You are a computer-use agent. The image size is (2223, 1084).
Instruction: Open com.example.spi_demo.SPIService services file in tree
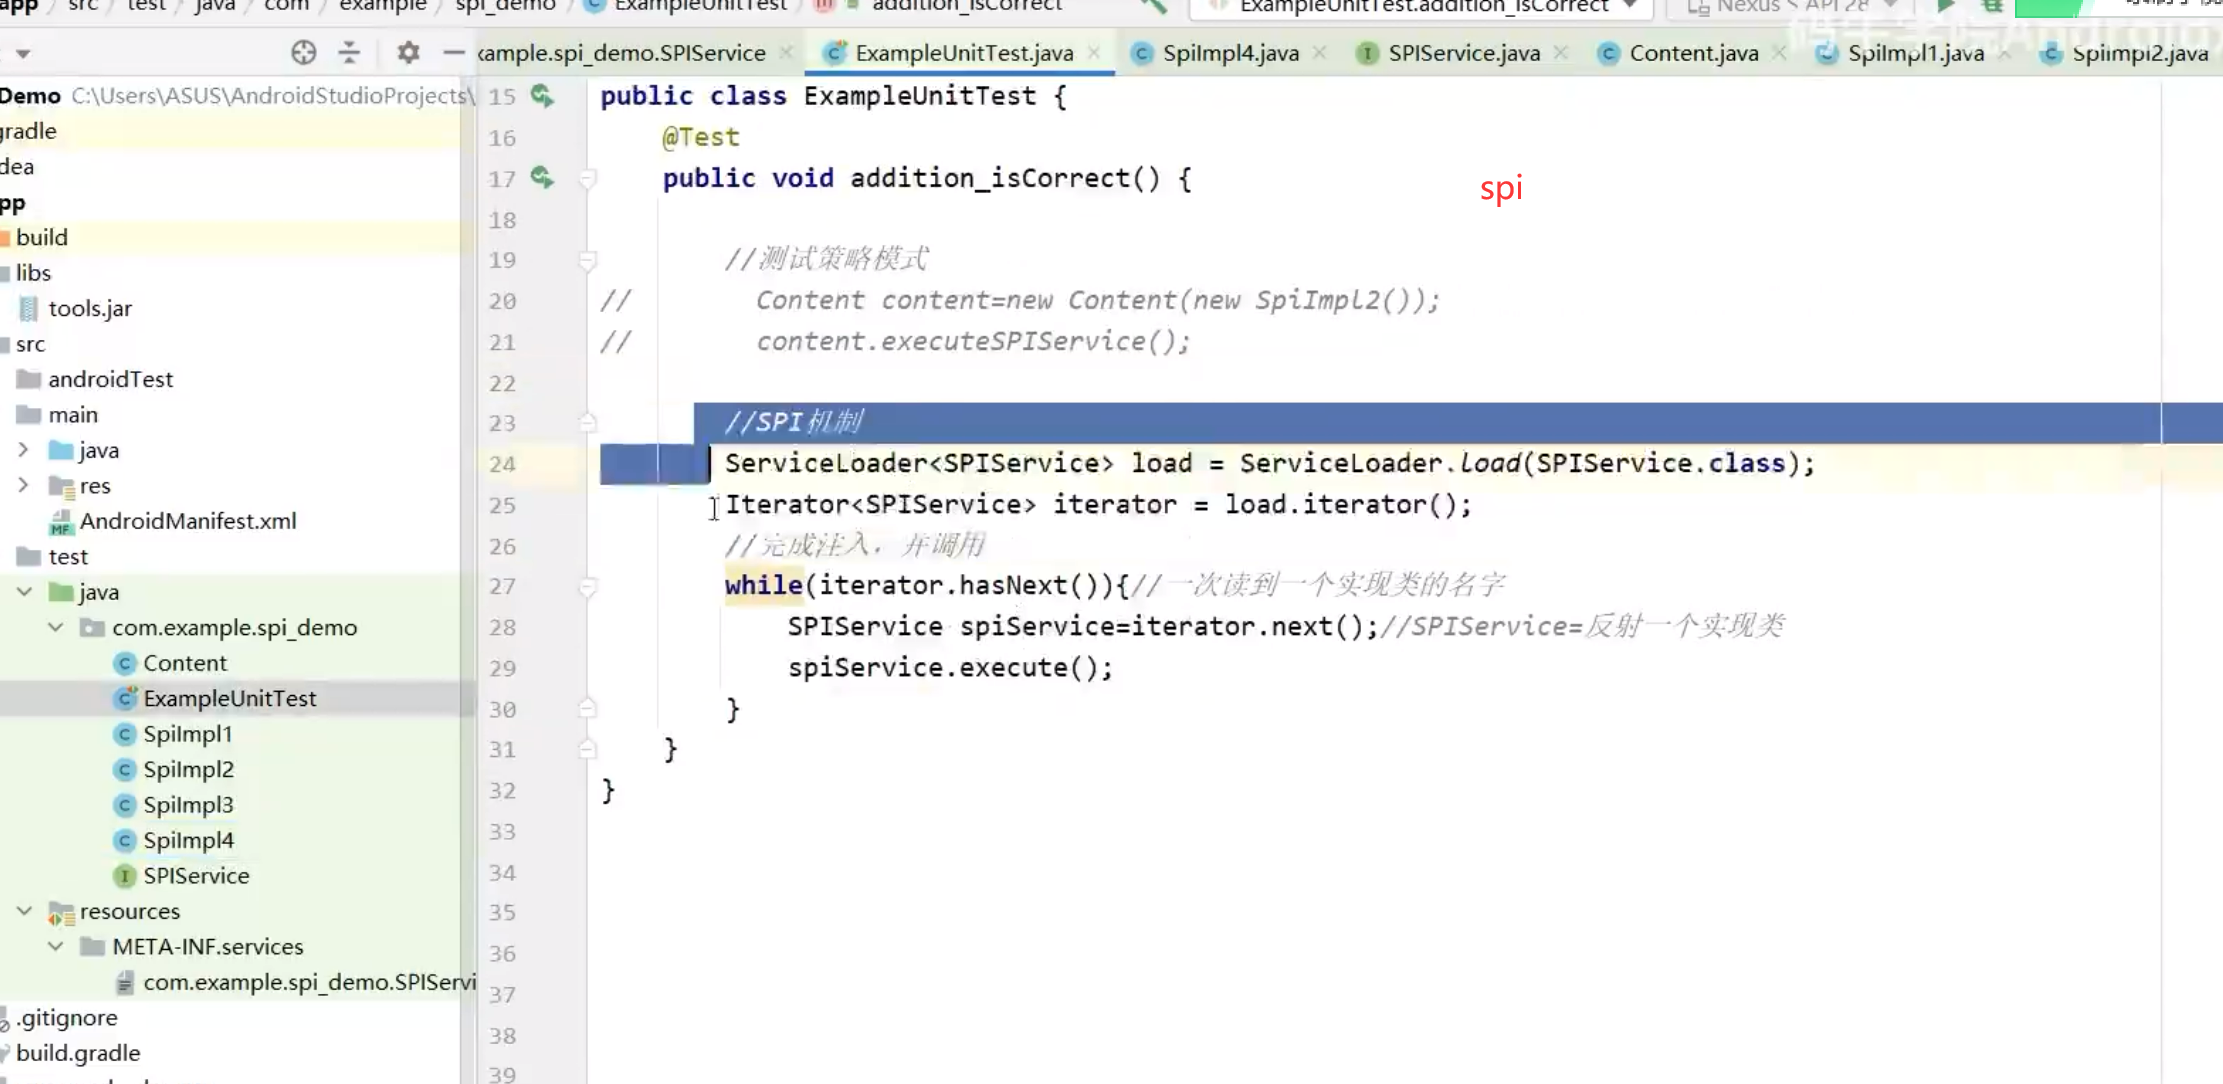pos(309,982)
